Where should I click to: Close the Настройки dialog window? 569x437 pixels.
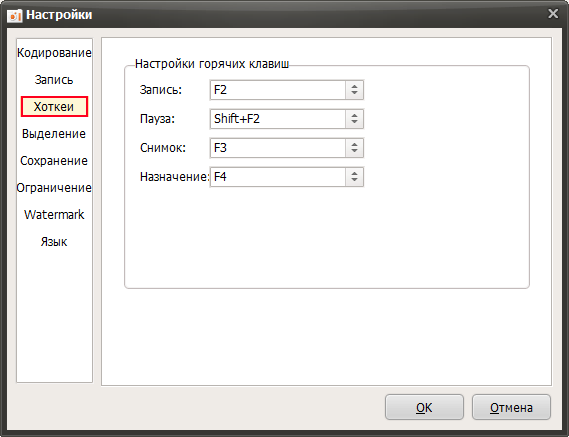[x=553, y=14]
